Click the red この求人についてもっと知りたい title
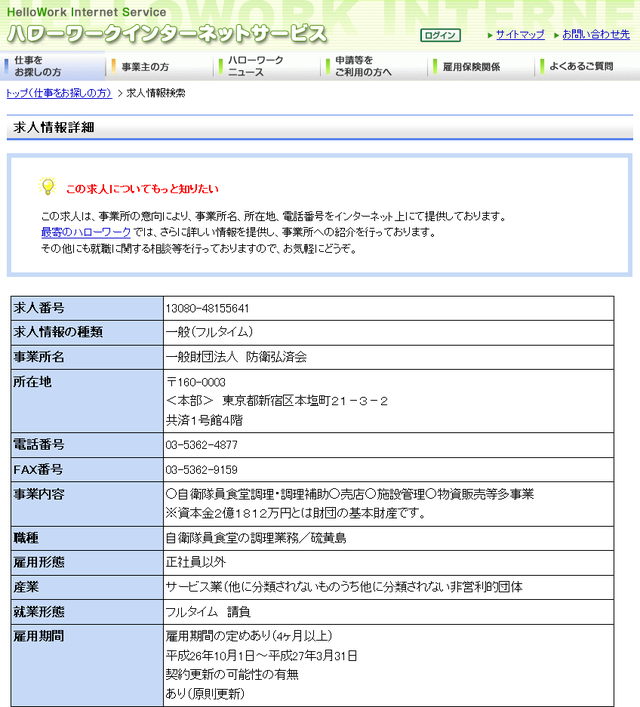This screenshot has width=640, height=707. coord(142,189)
